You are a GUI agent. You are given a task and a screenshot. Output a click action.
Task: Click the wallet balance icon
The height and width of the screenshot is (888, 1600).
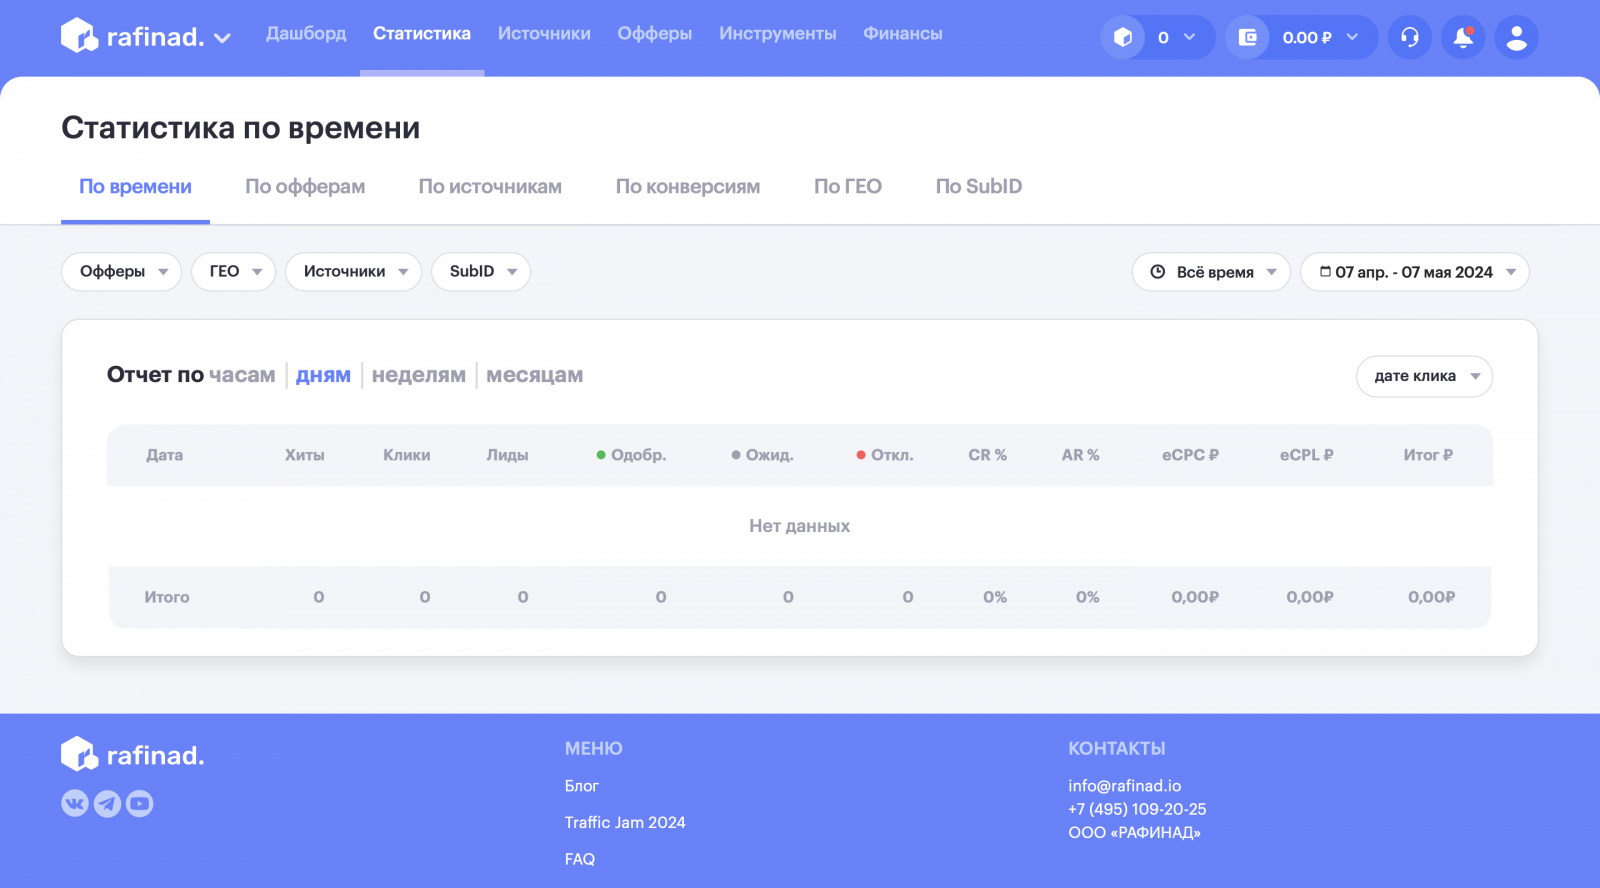pos(1248,37)
